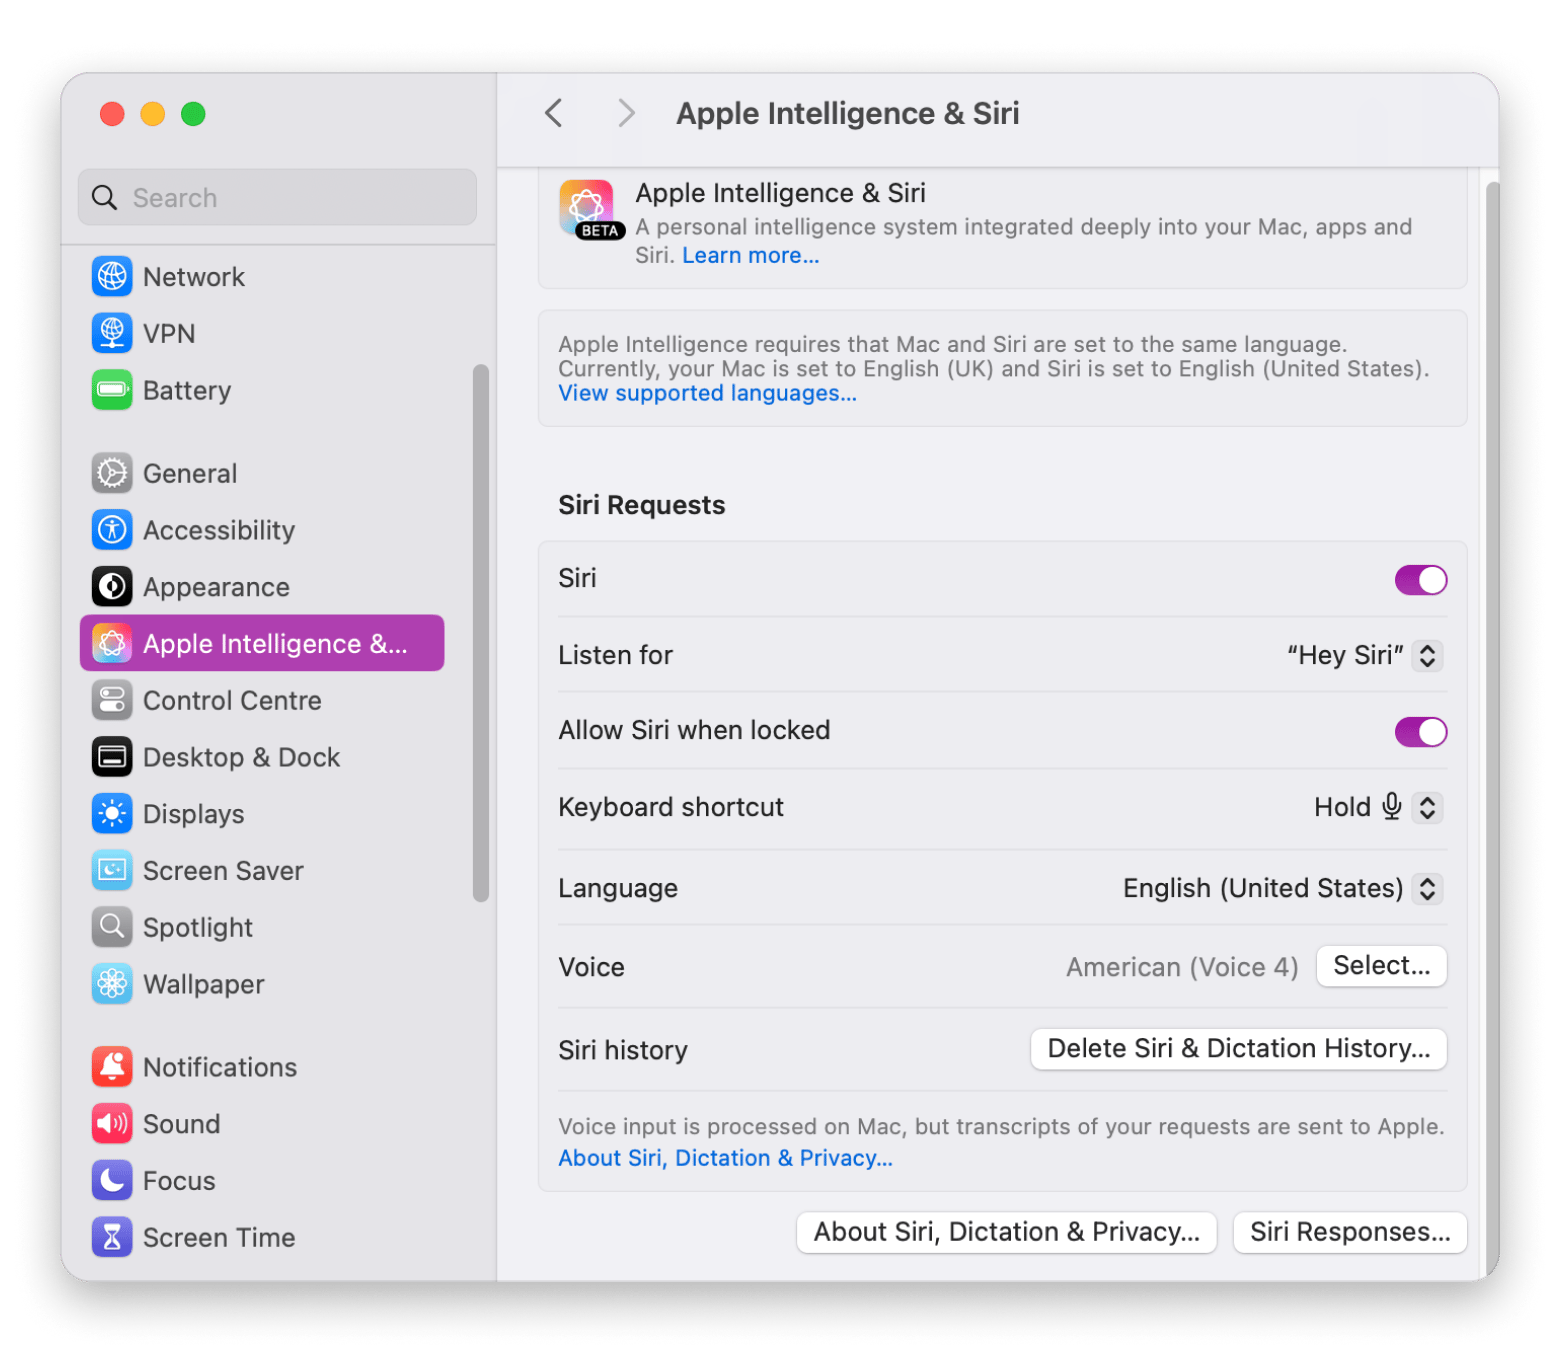Click the Notifications bell icon
The height and width of the screenshot is (1362, 1560).
[112, 1067]
